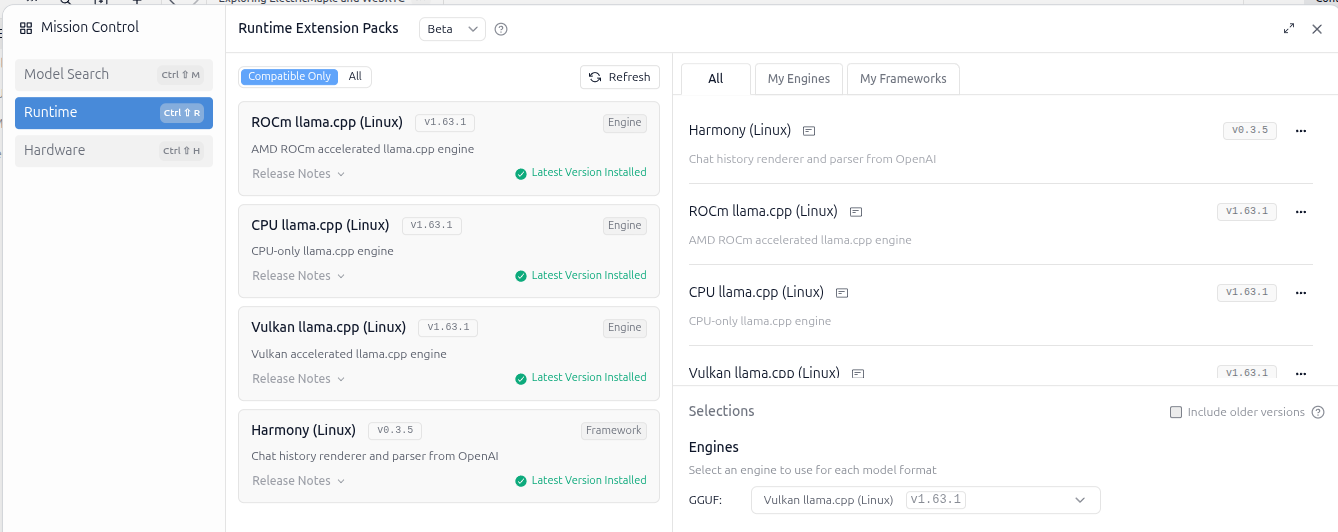Screen dimensions: 1338x532
Task: Expand Release Notes for ROCm llama.cpp
Action: [x=298, y=174]
